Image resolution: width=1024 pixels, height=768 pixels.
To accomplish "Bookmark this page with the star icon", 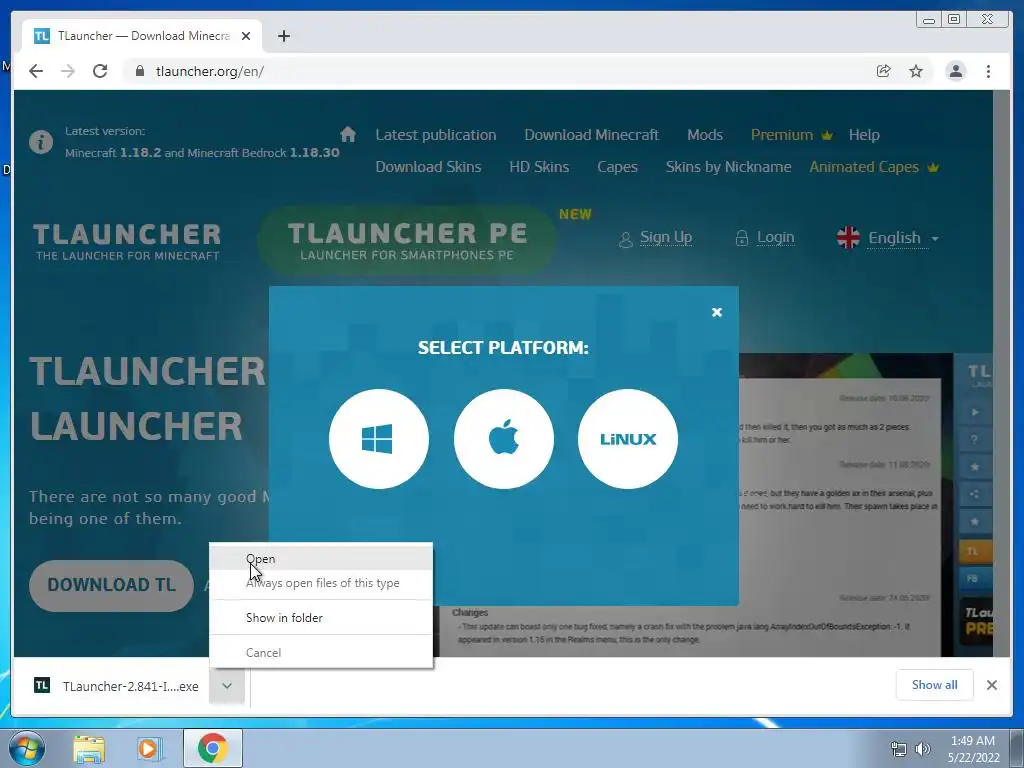I will [x=916, y=71].
